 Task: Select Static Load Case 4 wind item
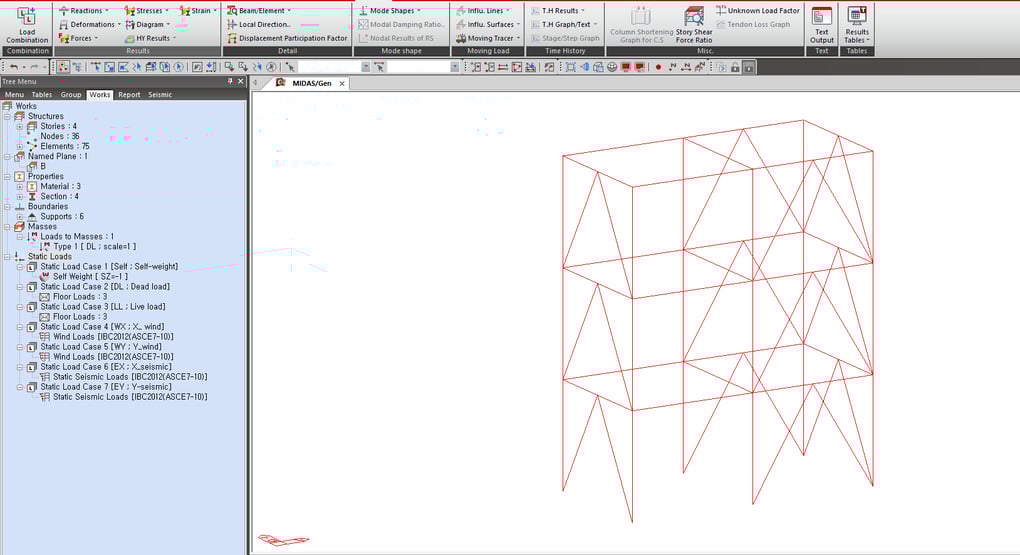[100, 327]
